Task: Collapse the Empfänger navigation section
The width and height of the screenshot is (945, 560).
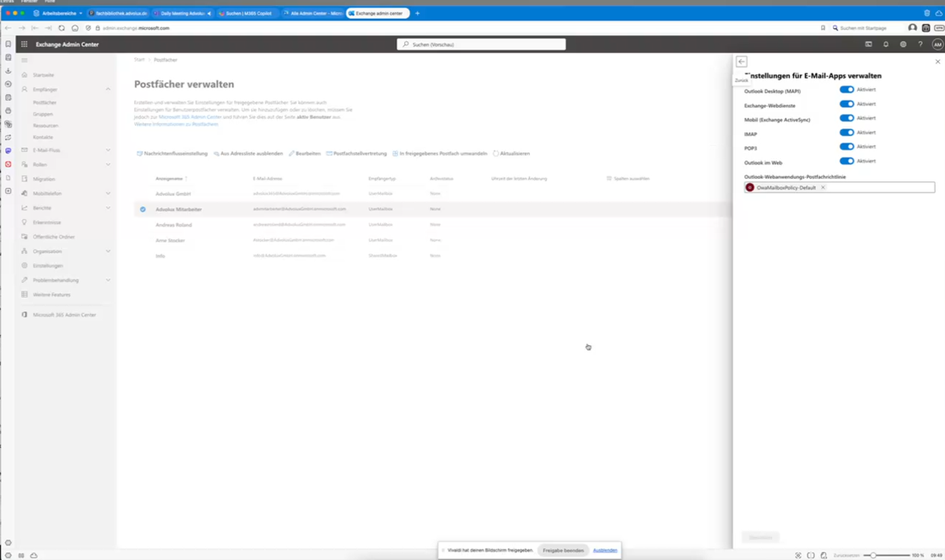Action: (x=108, y=89)
